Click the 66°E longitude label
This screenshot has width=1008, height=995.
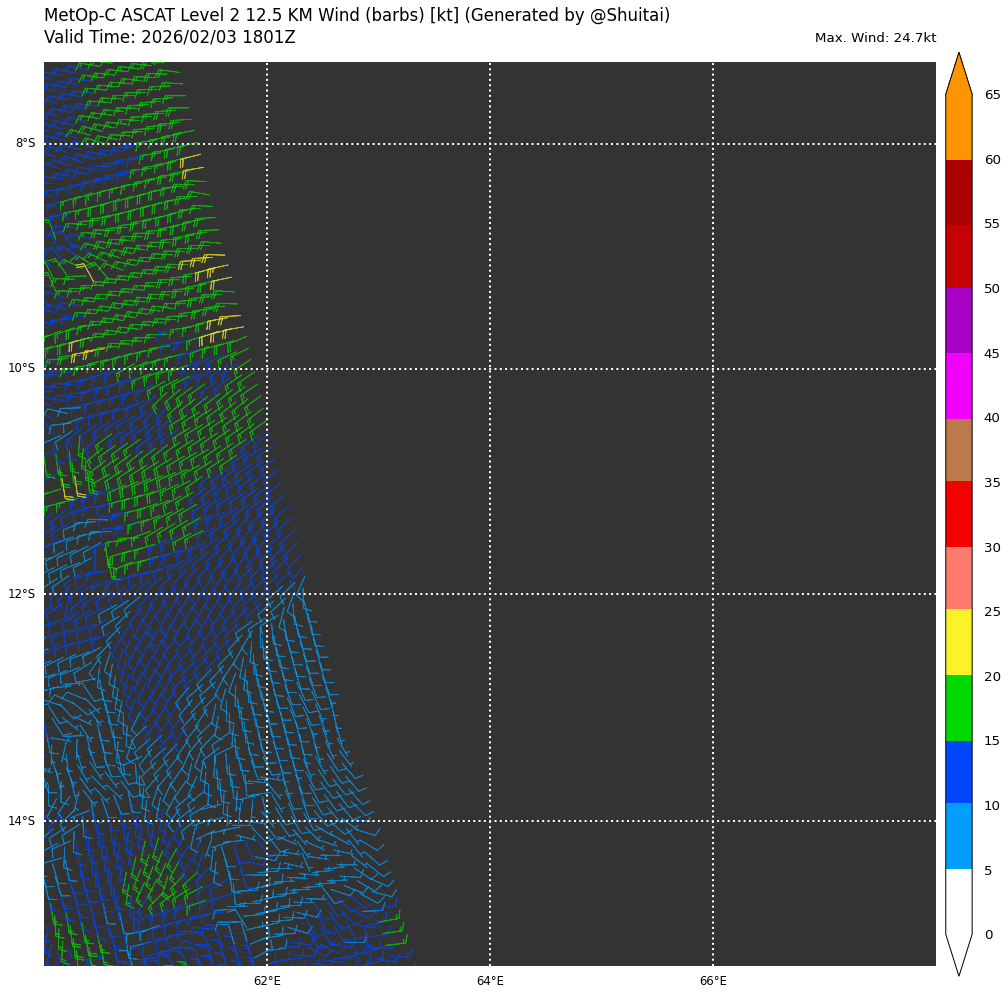(713, 981)
